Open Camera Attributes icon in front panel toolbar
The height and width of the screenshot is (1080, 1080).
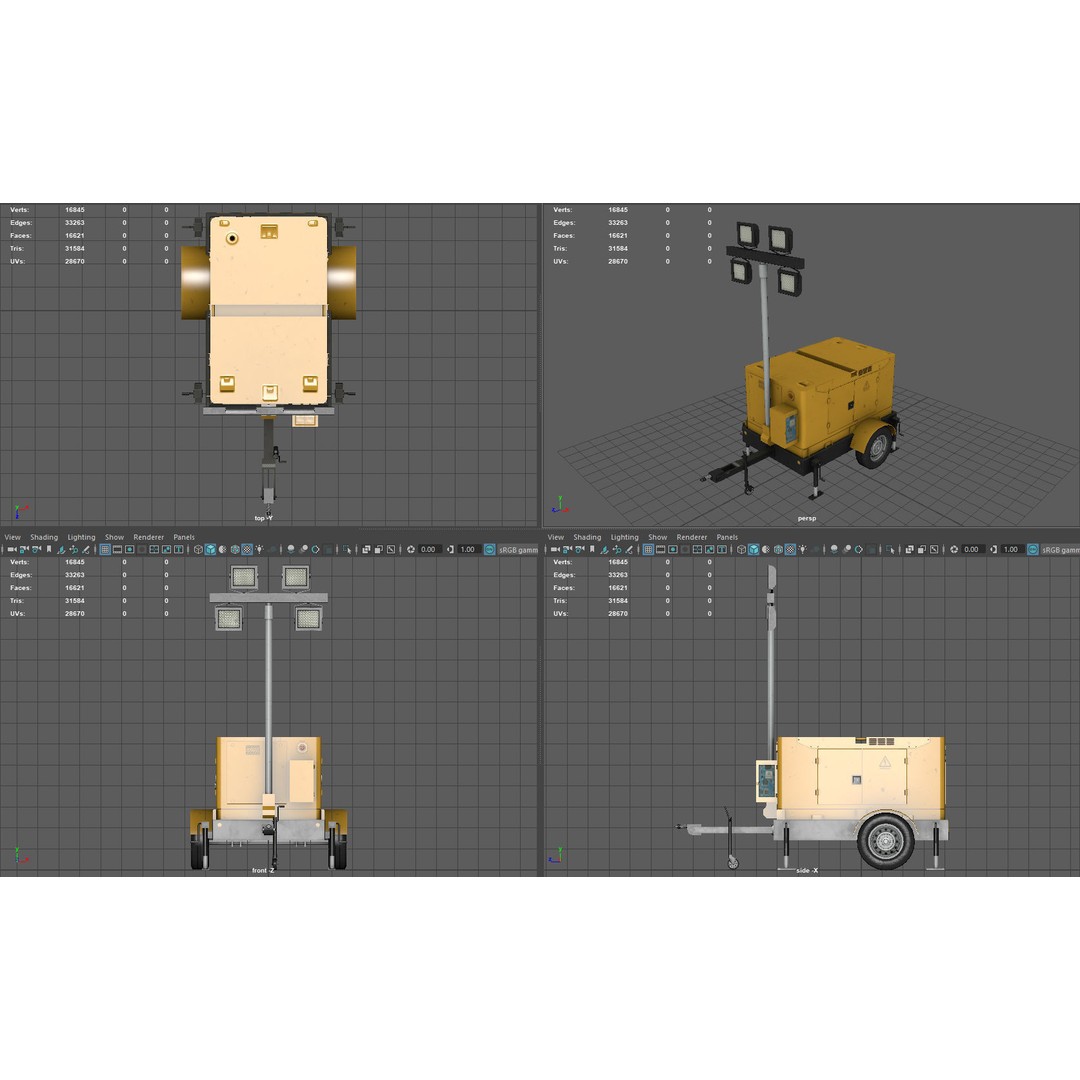[x=37, y=549]
